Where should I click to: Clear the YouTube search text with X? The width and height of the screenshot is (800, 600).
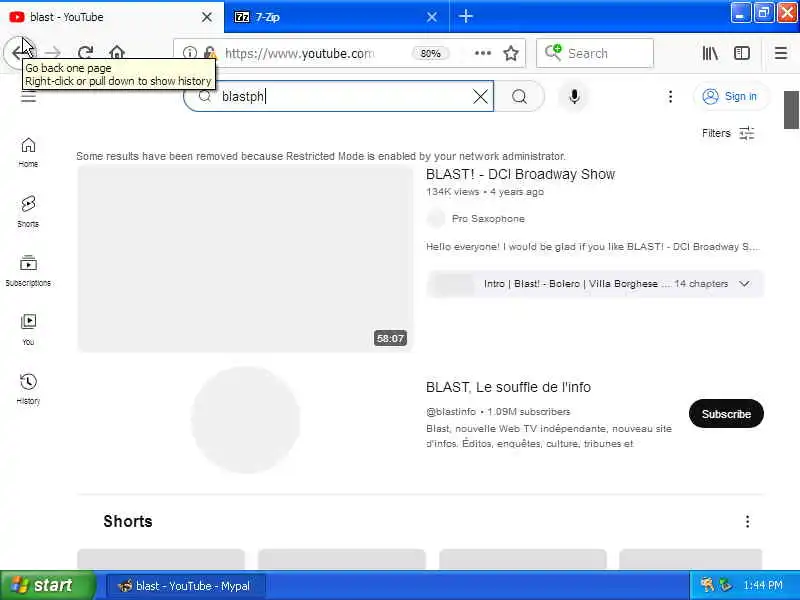tap(480, 96)
